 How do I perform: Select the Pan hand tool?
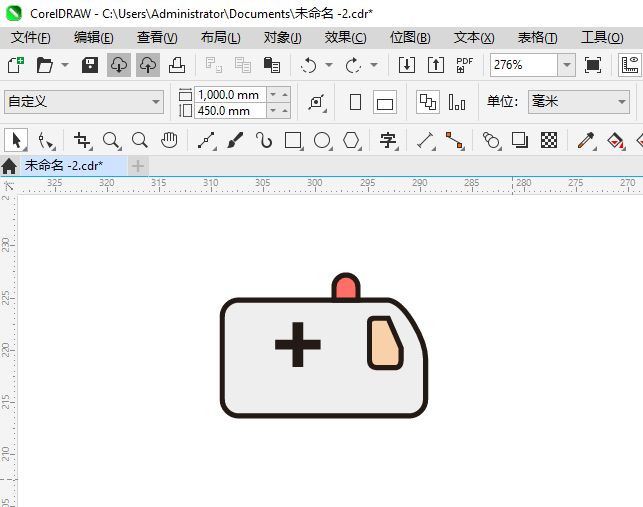pos(169,140)
